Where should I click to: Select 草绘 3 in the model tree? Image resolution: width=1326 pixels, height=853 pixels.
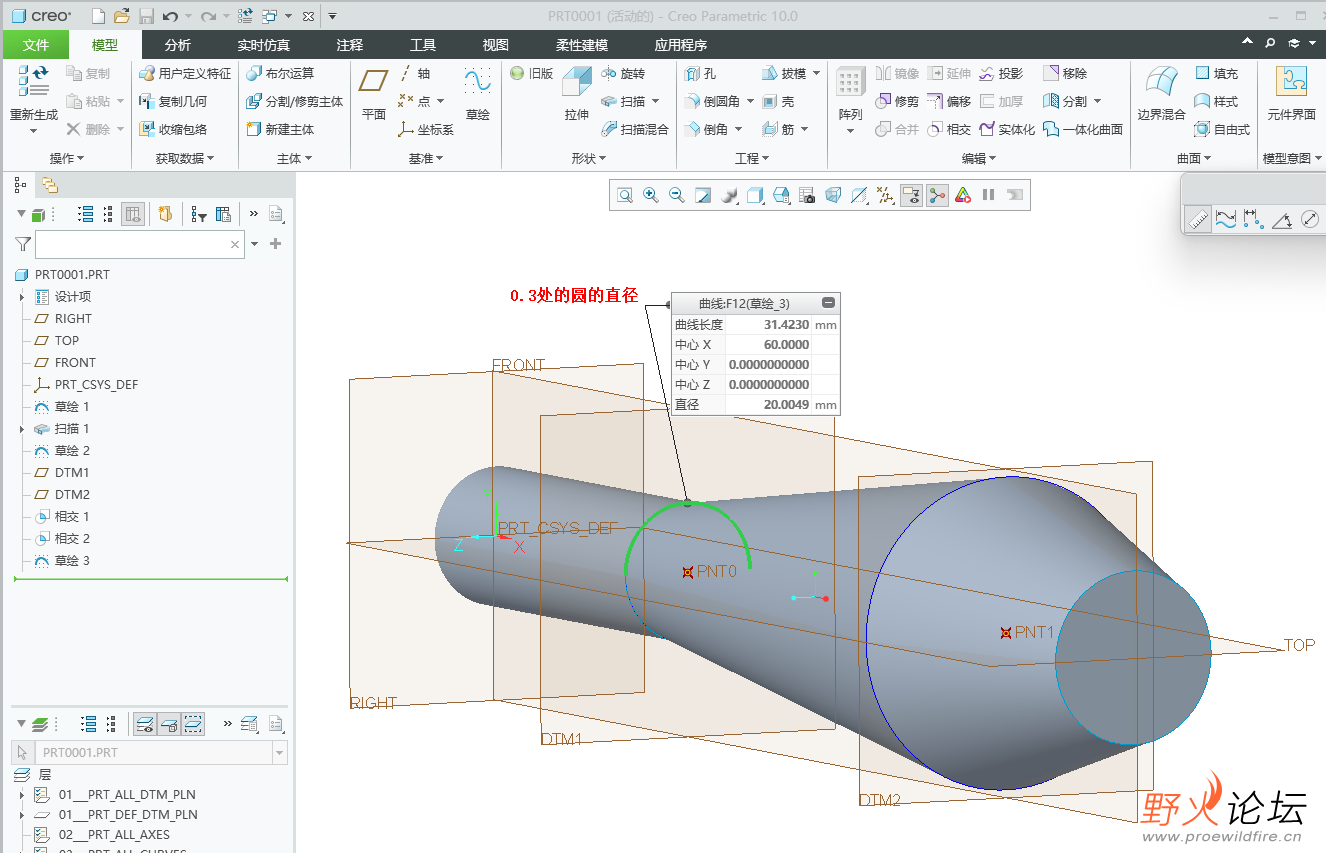point(72,561)
